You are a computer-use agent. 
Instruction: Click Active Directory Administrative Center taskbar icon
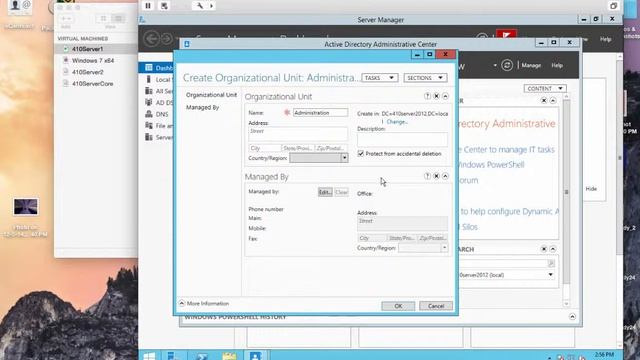256,356
